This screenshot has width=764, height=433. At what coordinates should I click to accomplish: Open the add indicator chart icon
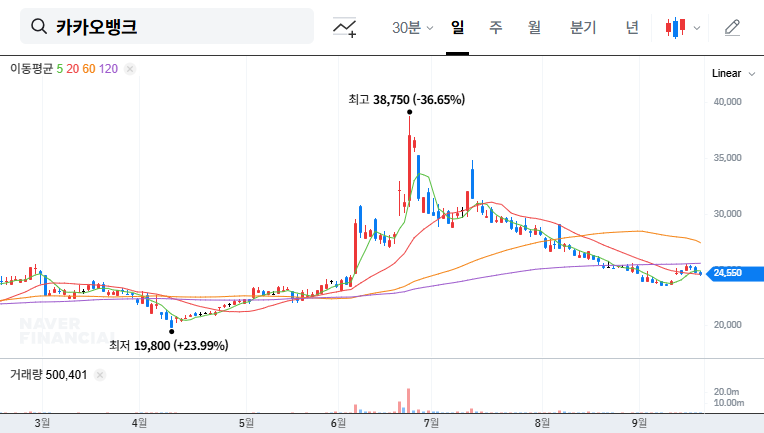tap(344, 27)
